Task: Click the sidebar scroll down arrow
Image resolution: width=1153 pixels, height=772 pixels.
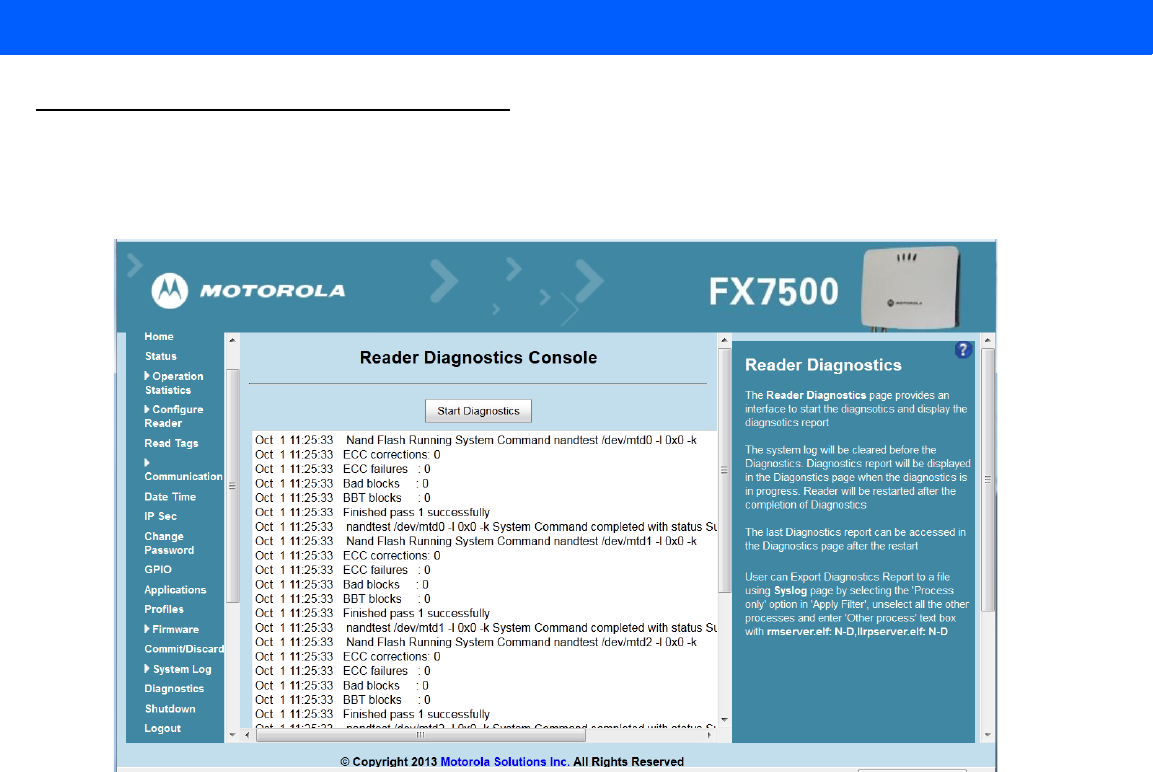Action: [232, 735]
